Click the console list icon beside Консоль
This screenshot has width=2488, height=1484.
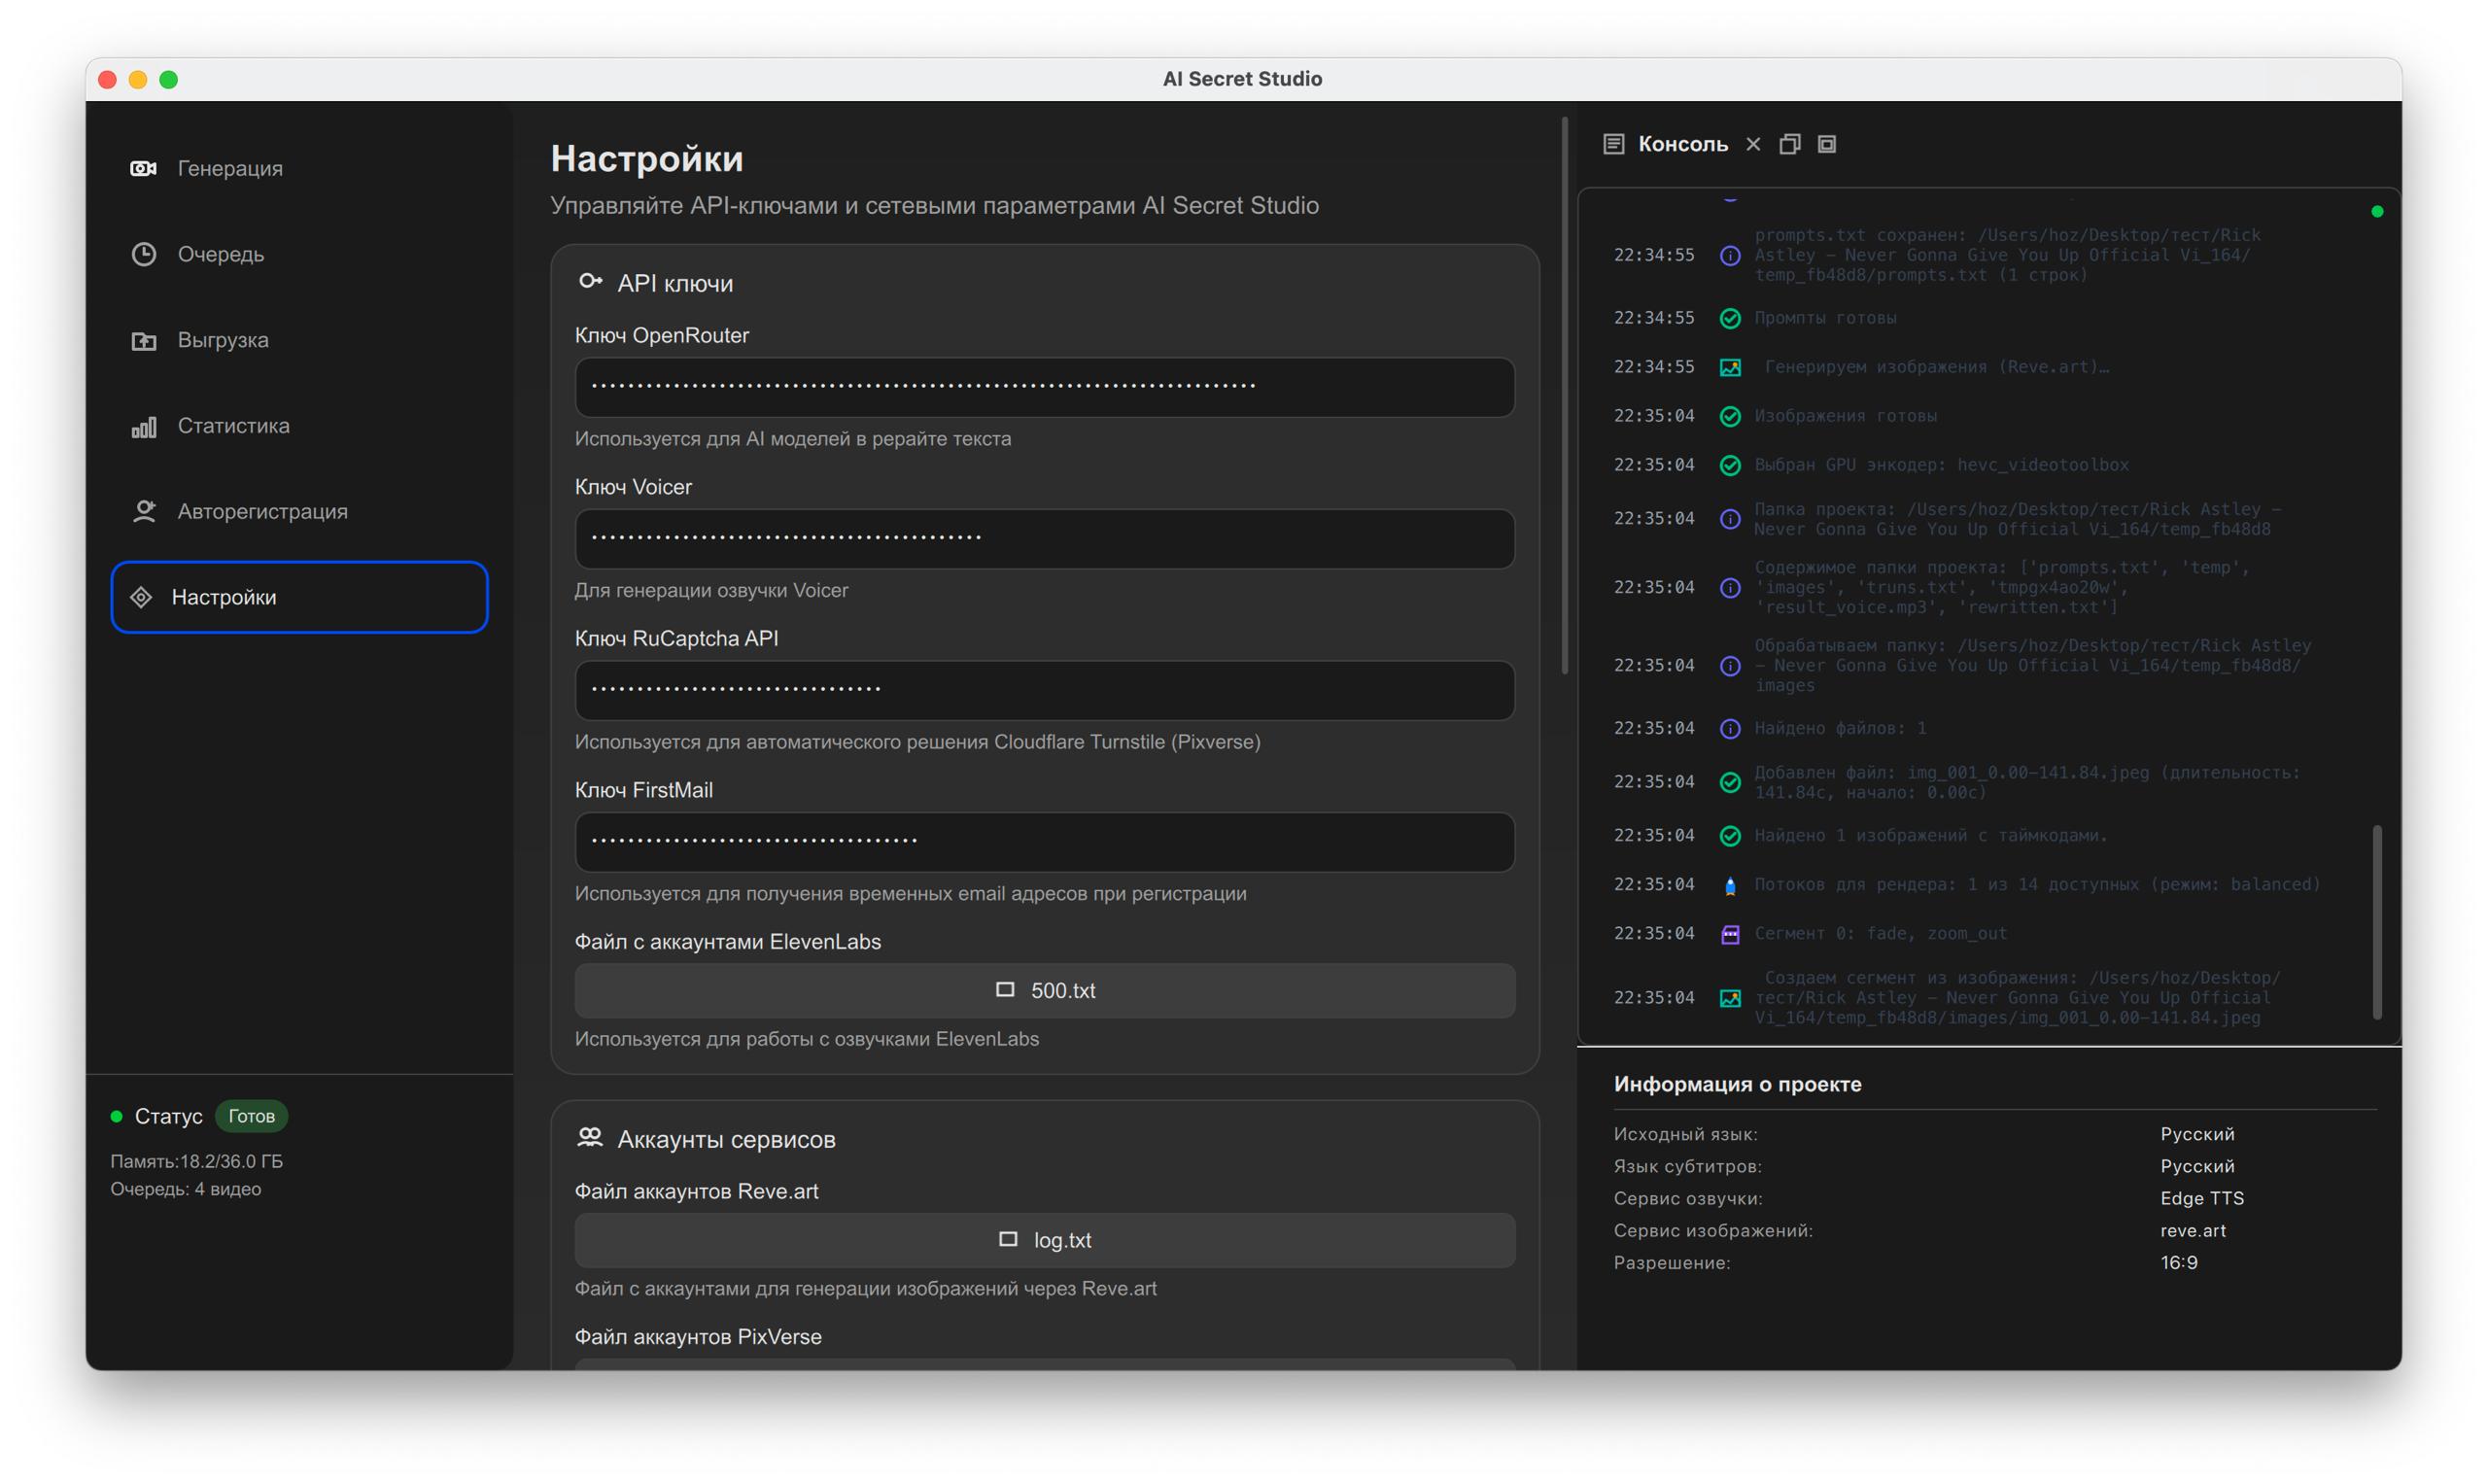1613,144
